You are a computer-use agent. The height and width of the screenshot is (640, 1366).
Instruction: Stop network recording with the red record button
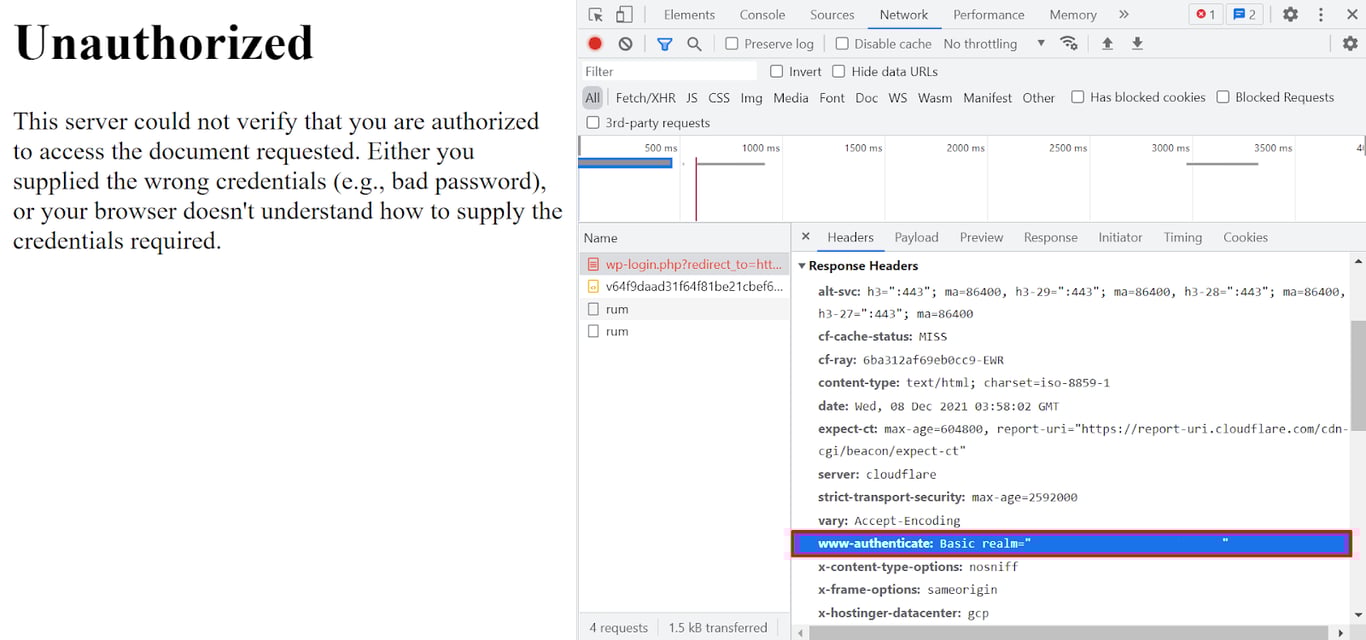tap(594, 44)
